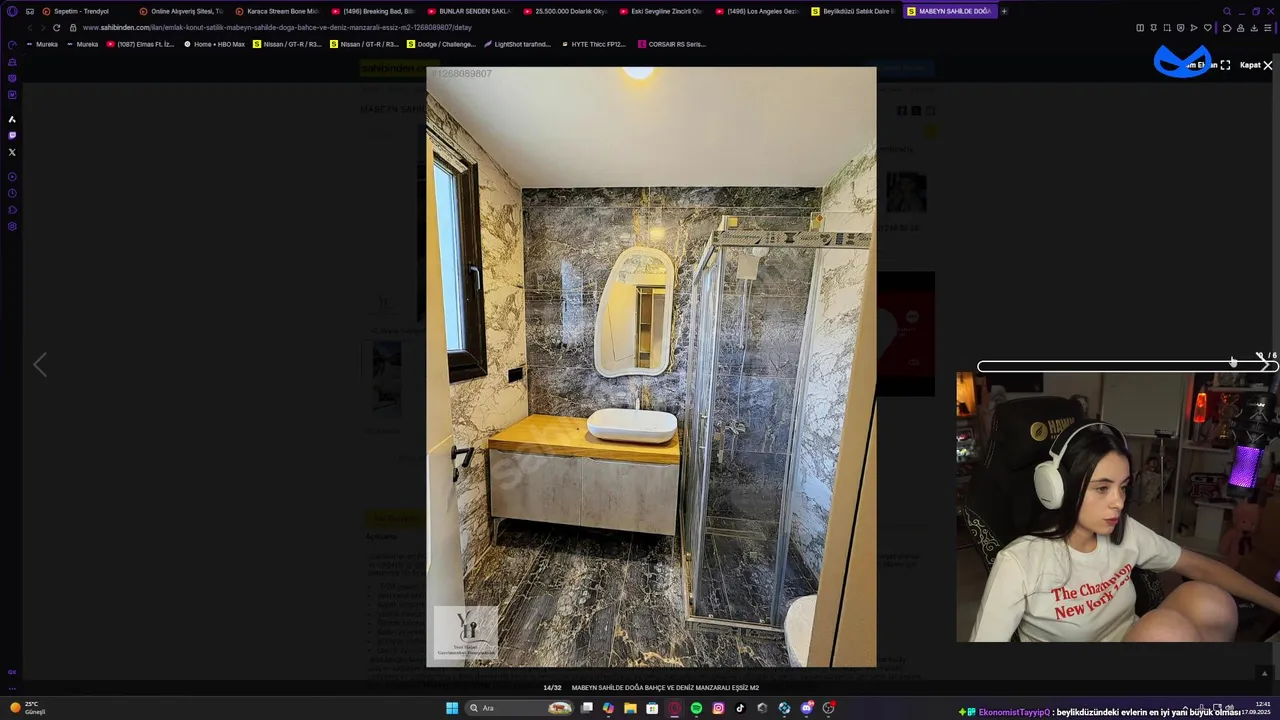The image size is (1280, 720).
Task: Click snapshot icon in browser toolbar
Action: click(x=1167, y=27)
